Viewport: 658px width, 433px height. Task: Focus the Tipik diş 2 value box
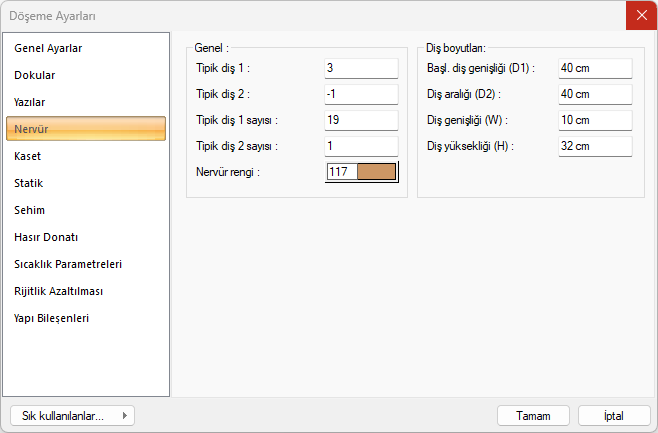[361, 94]
